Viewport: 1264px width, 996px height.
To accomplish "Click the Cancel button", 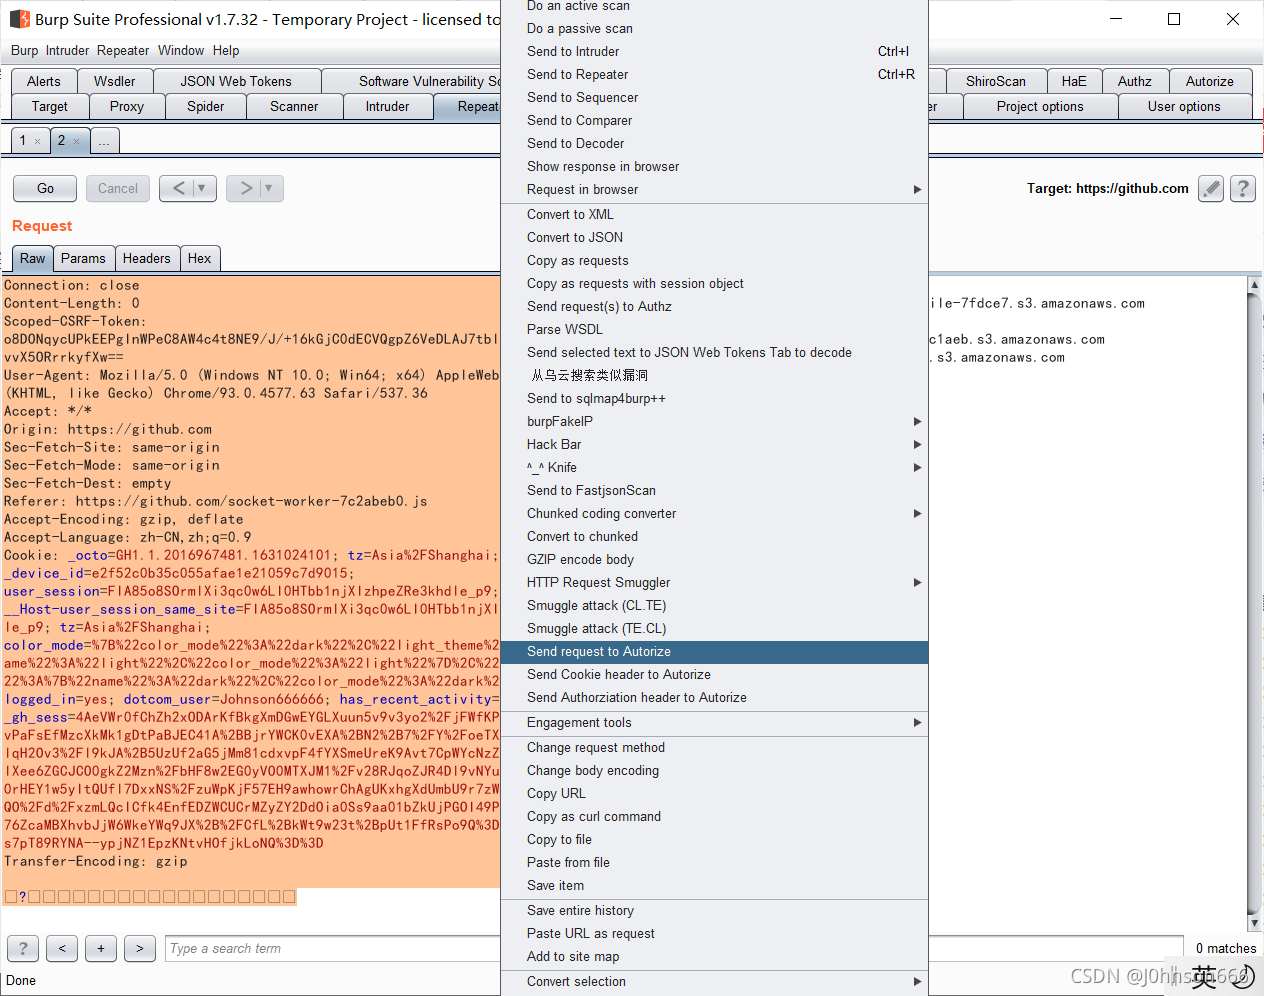I will (118, 188).
